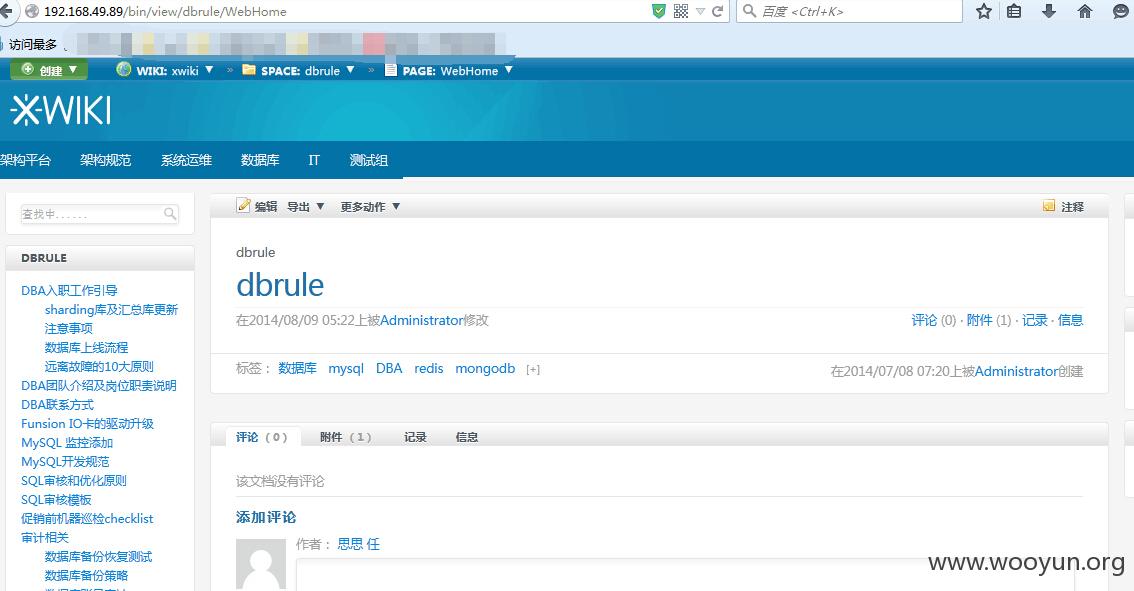The height and width of the screenshot is (591, 1134).
Task: Open the 更多动作 more actions dropdown
Action: click(x=370, y=206)
